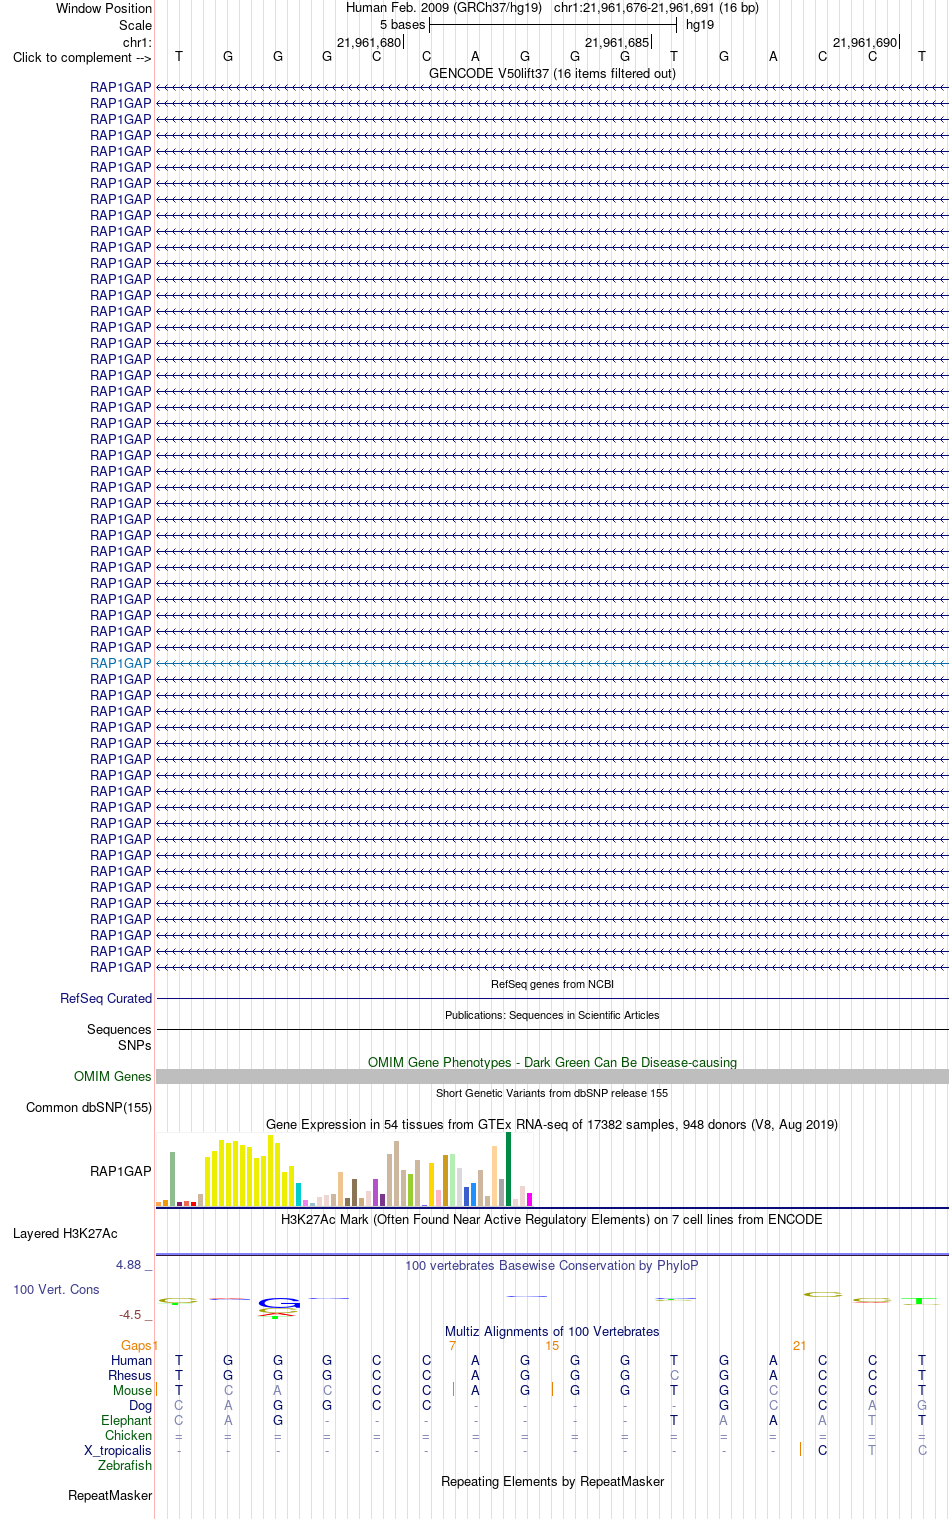
Task: Click the gray OMIM Genes bar
Action: [552, 1076]
